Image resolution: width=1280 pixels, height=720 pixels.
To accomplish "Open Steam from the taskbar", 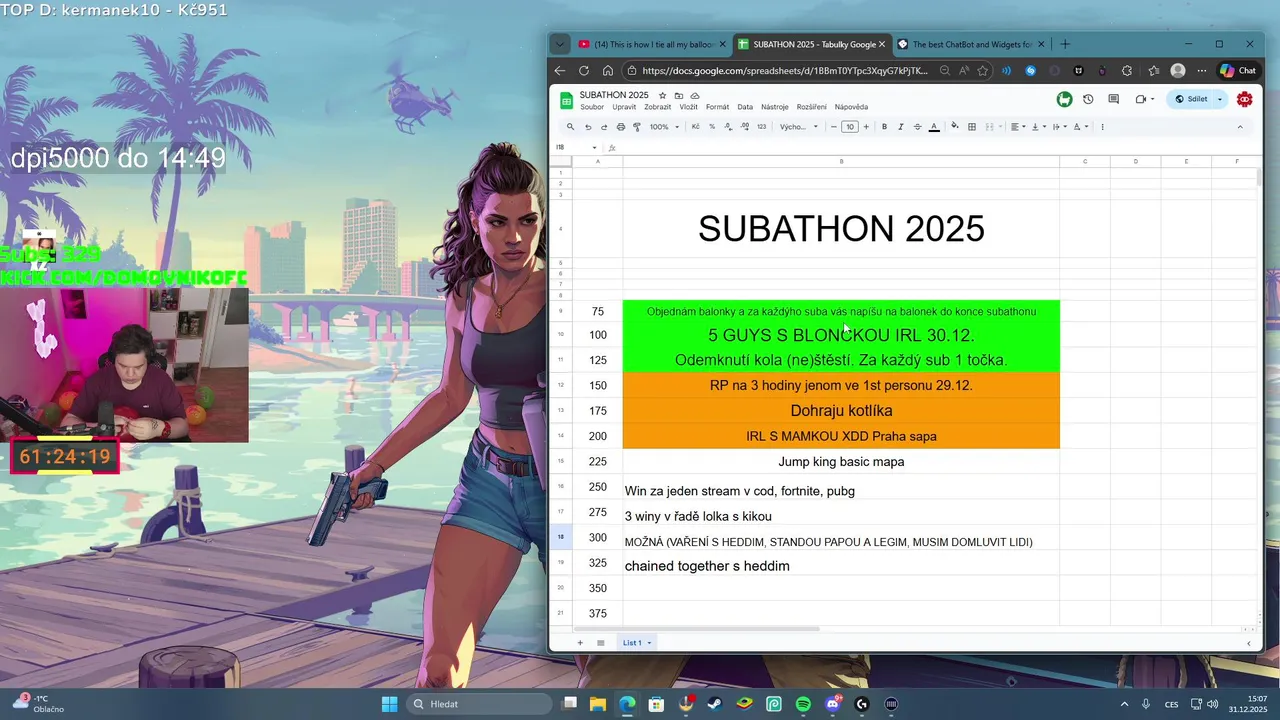I will [715, 704].
